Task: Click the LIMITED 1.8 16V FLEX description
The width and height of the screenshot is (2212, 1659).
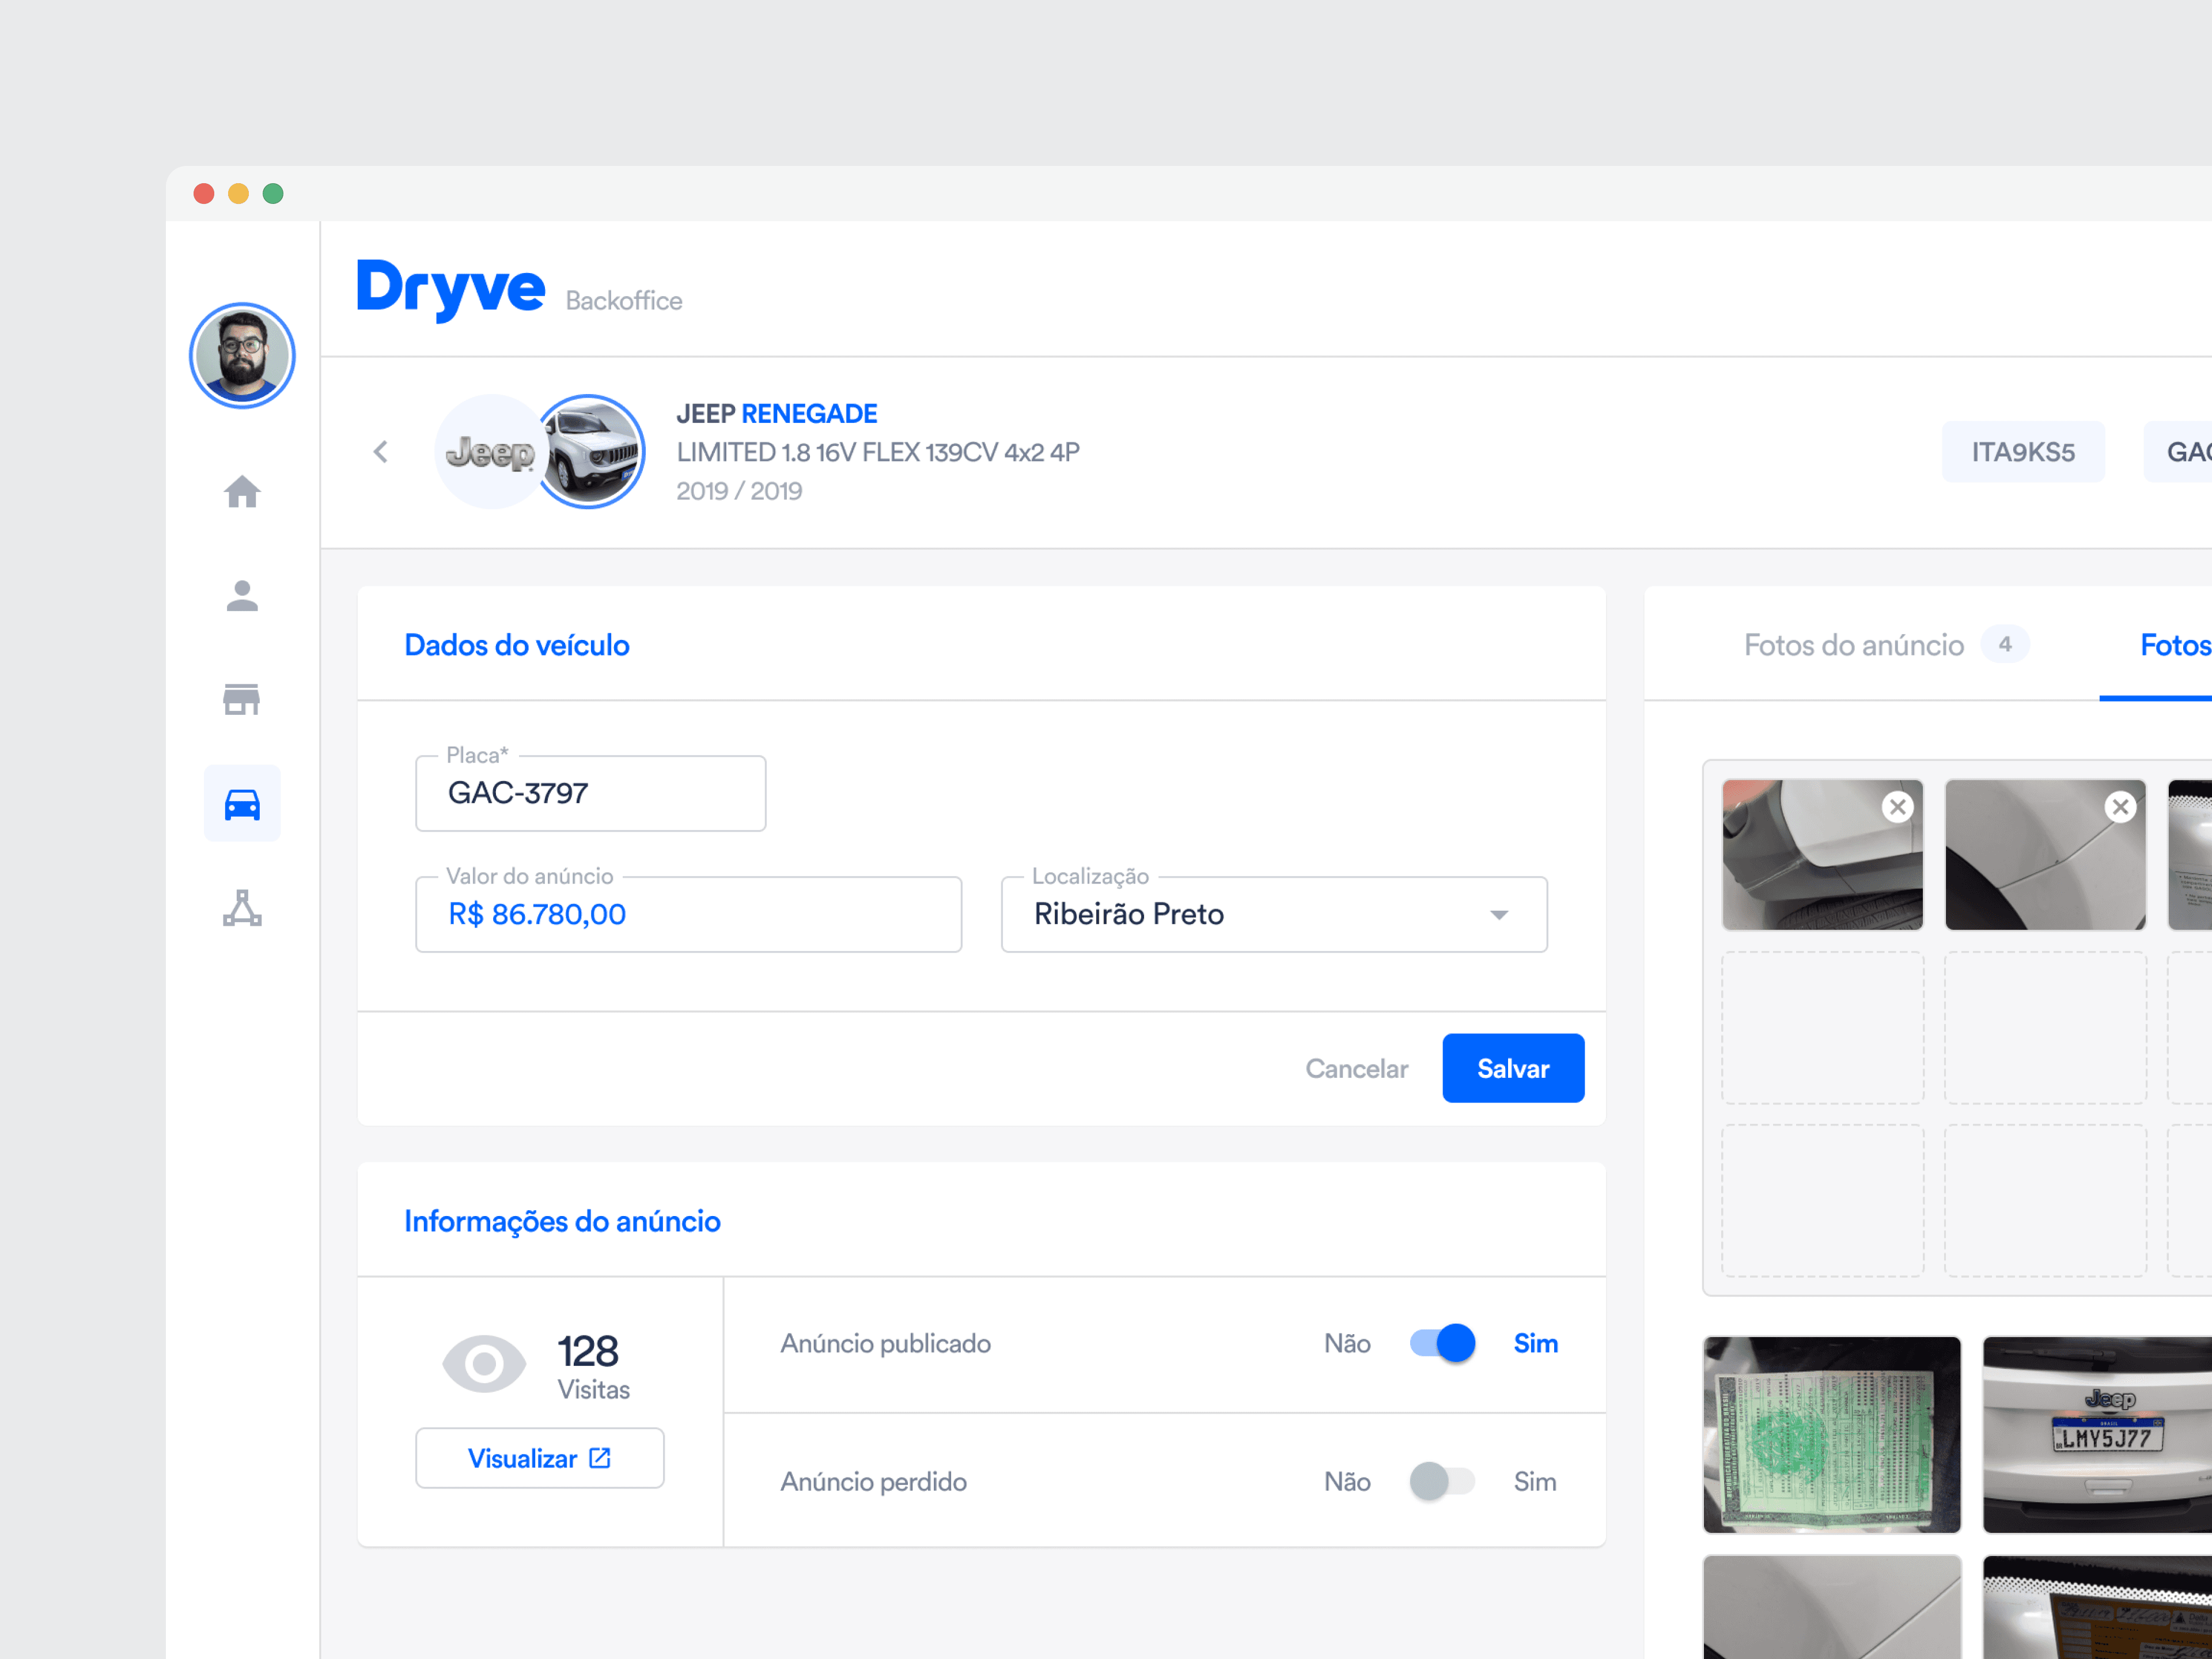Action: pos(878,452)
